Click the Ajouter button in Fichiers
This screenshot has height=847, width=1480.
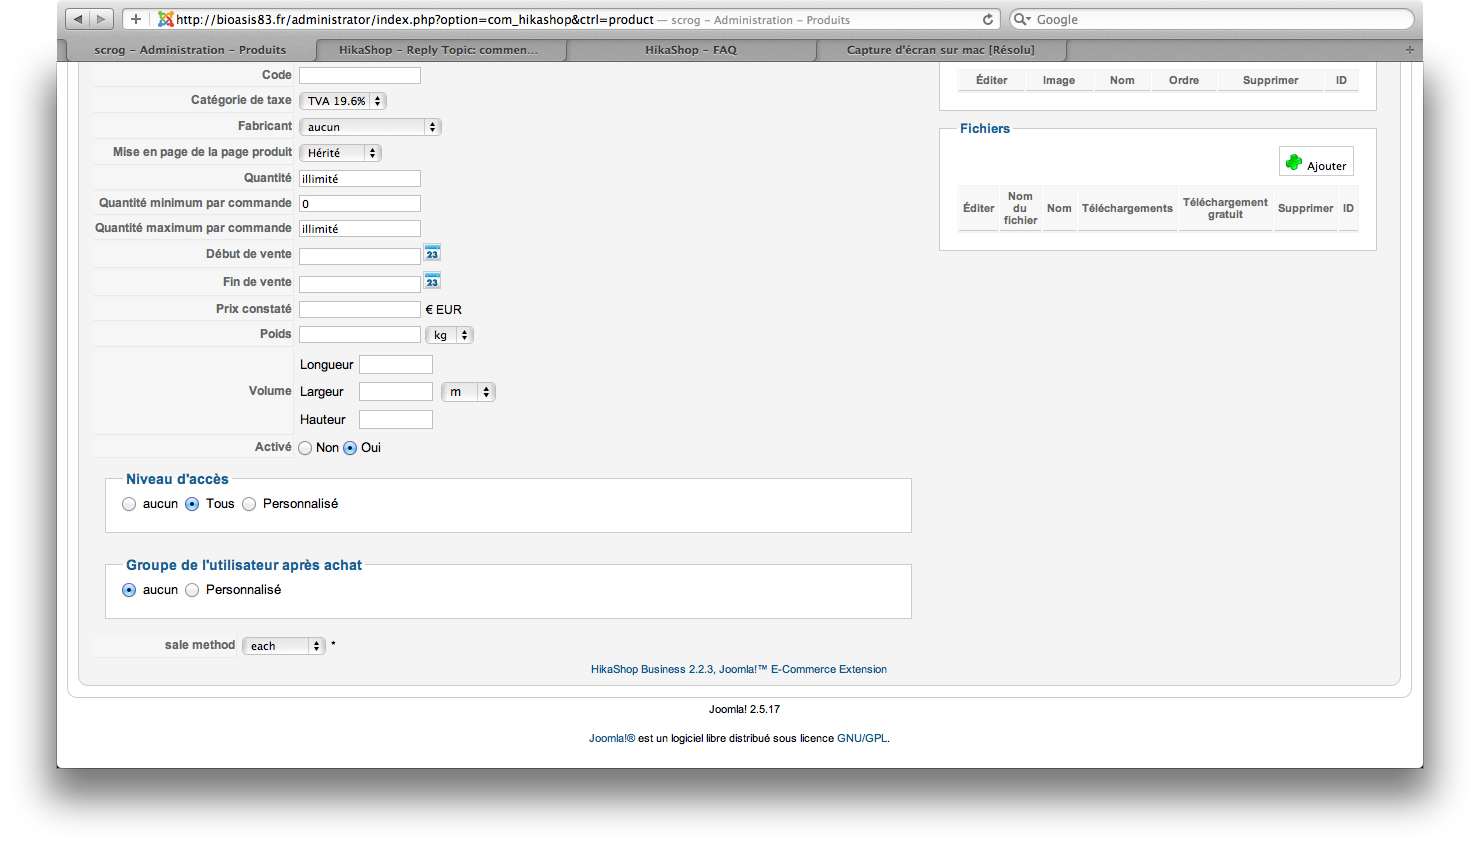pos(1316,163)
